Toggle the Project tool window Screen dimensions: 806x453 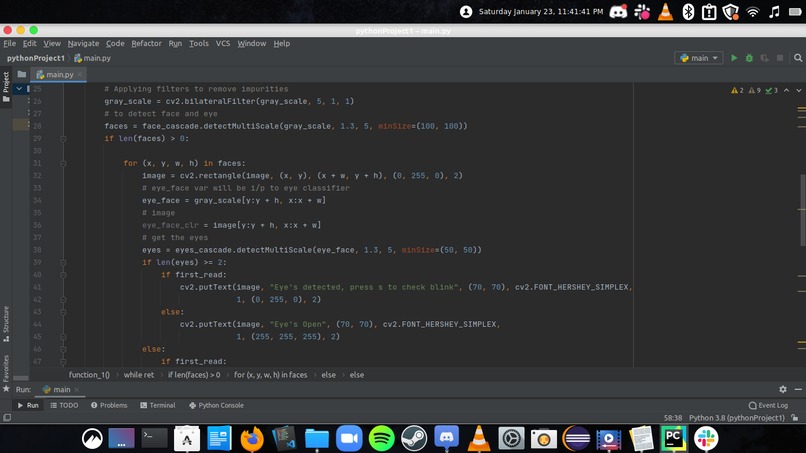pyautogui.click(x=6, y=86)
